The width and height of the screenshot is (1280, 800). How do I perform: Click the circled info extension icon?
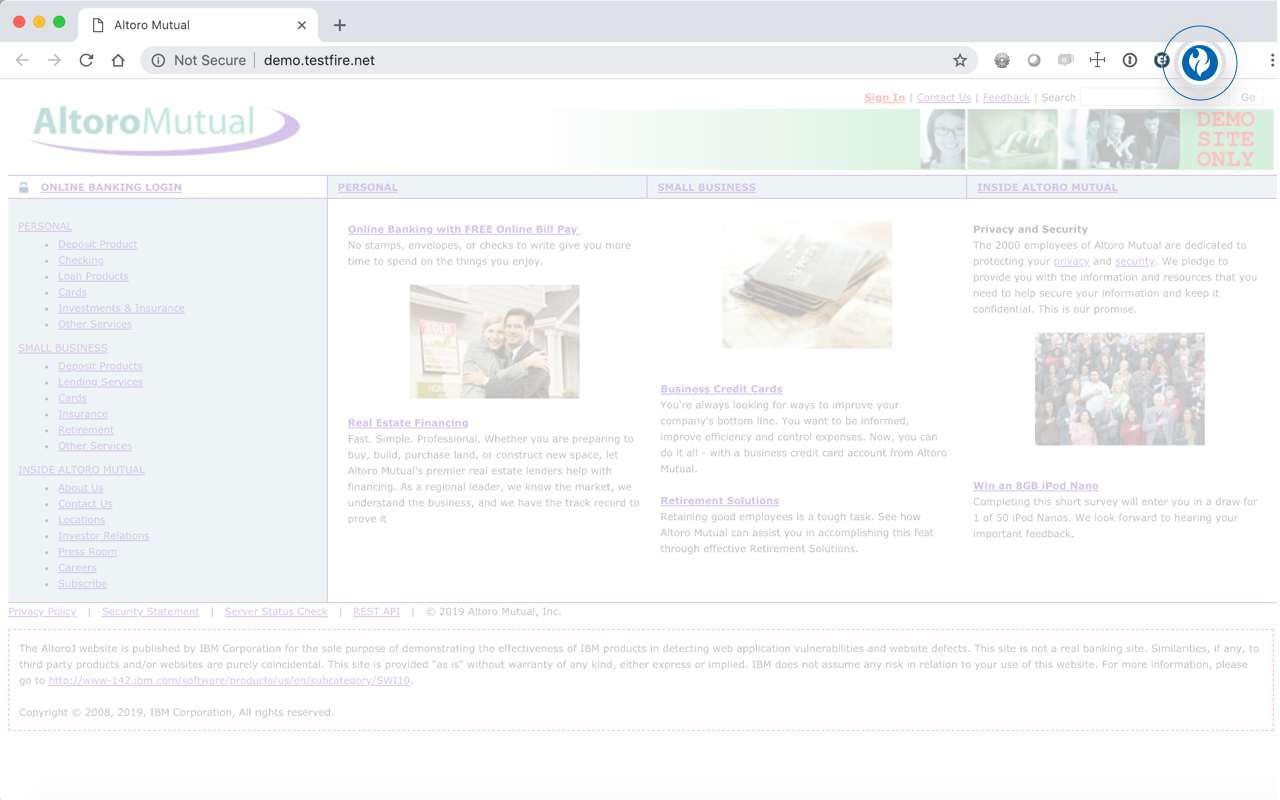1129,60
